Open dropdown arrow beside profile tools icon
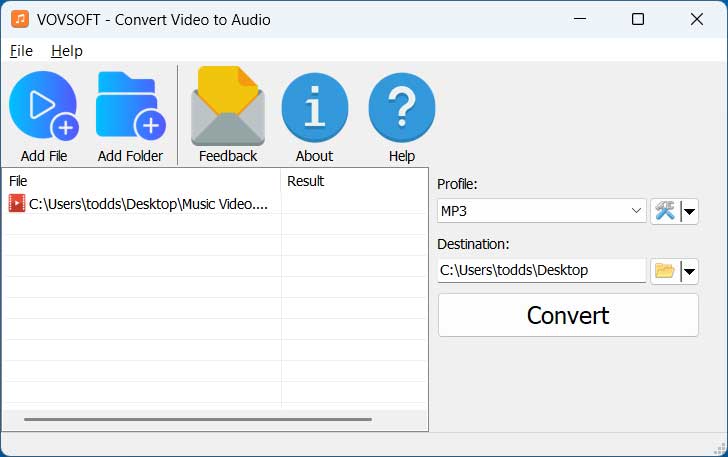The image size is (728, 457). coord(689,211)
